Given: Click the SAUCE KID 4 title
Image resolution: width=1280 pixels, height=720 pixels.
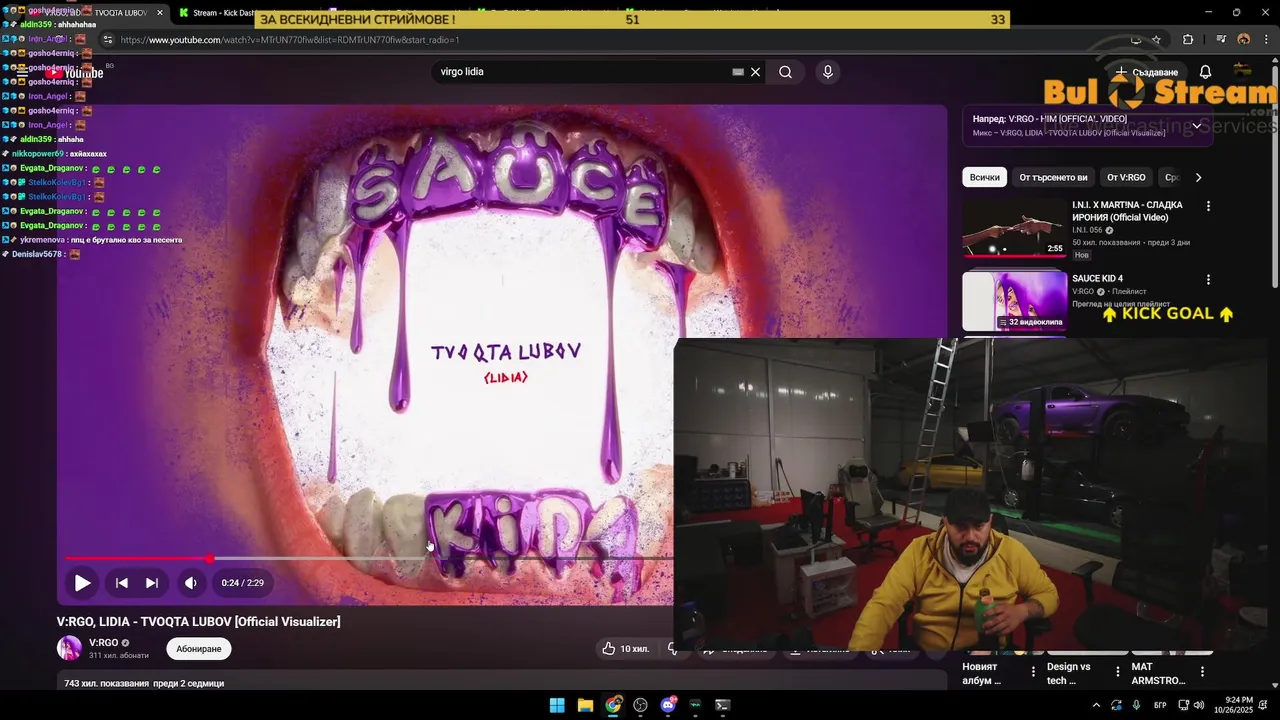Looking at the screenshot, I should 1098,279.
